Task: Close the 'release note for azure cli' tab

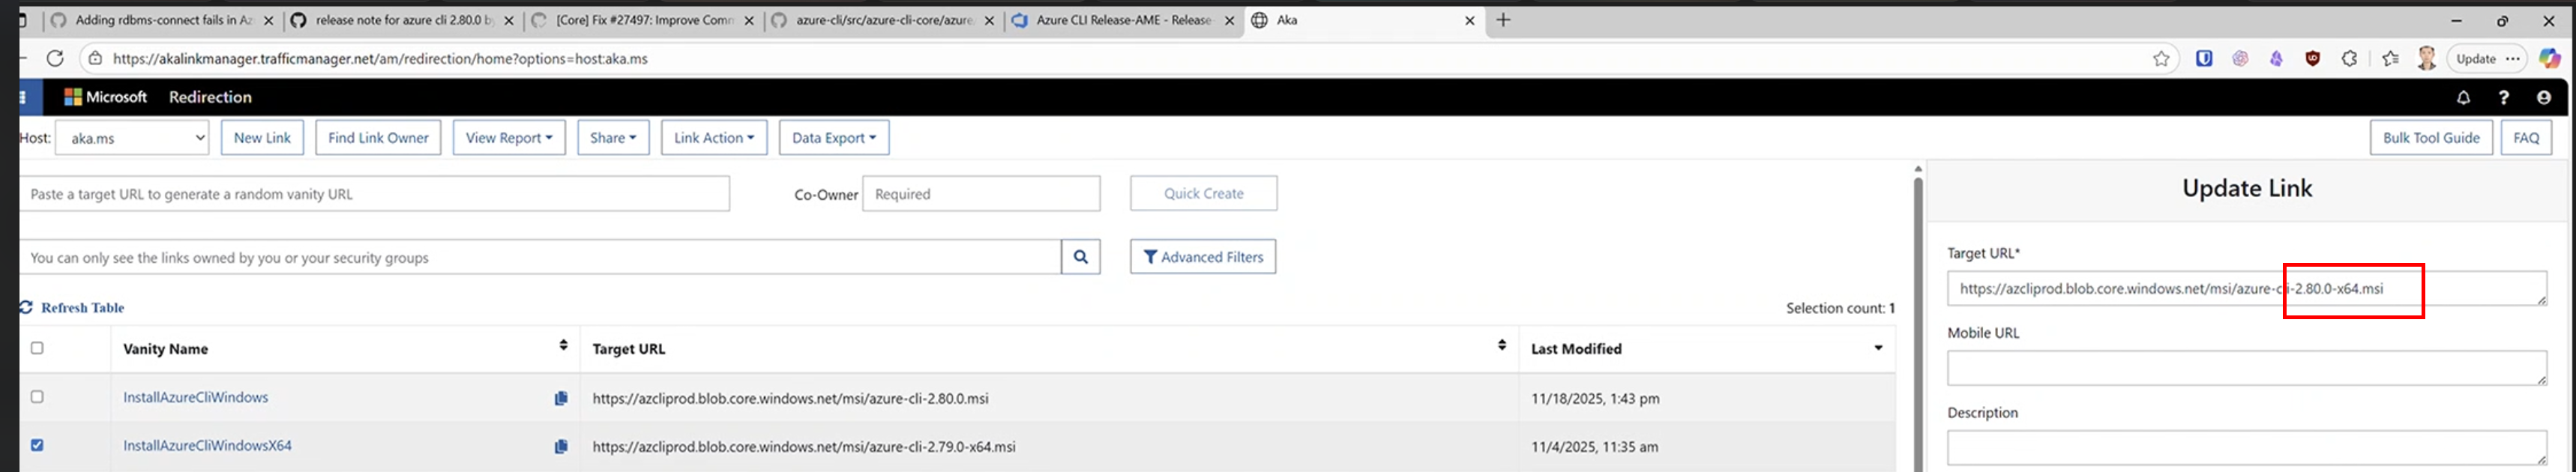Action: pos(510,20)
